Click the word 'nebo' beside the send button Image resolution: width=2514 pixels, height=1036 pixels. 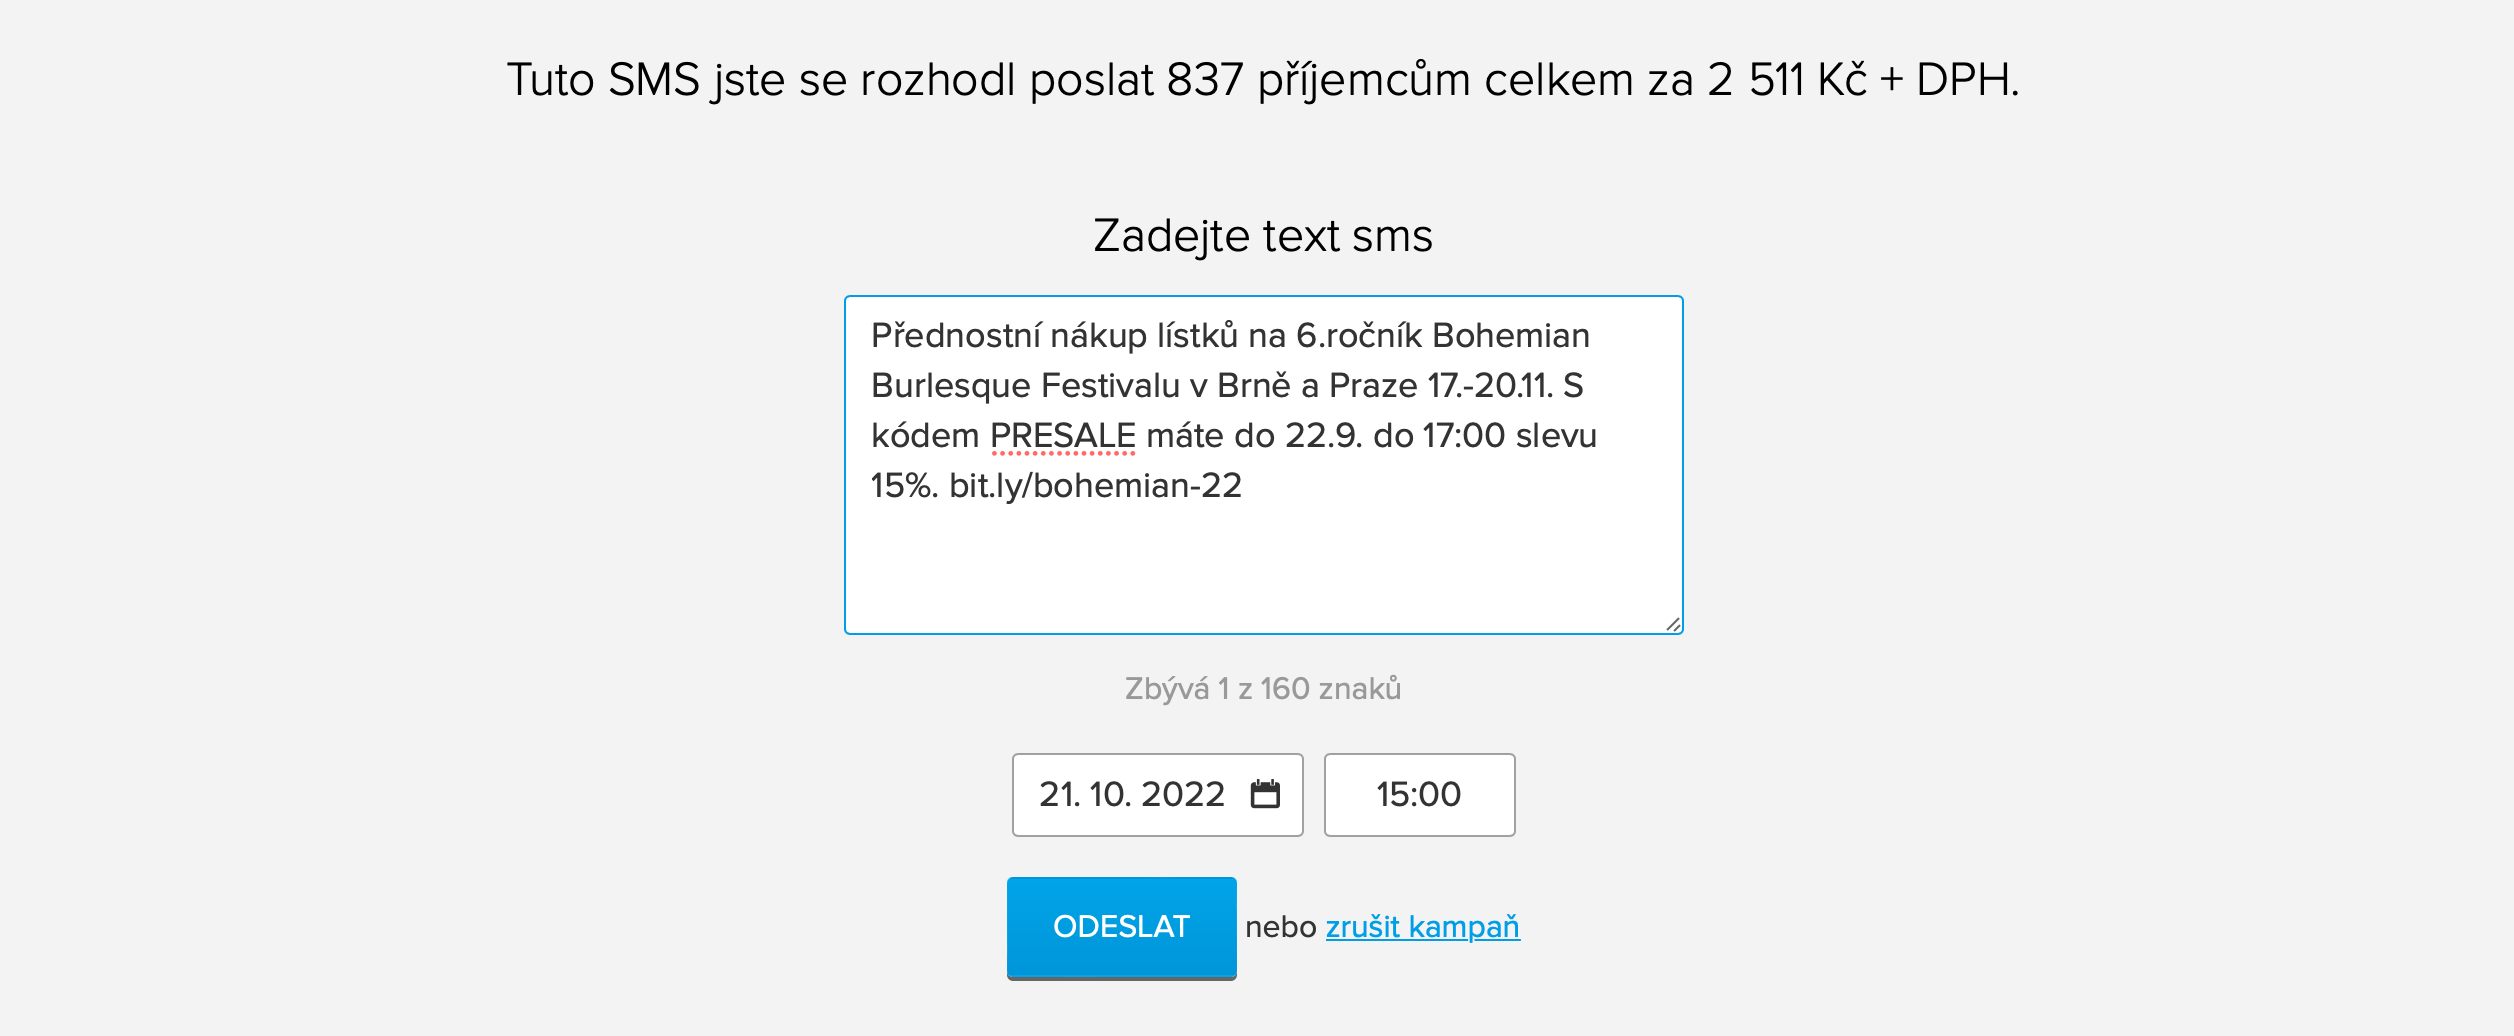(1280, 927)
